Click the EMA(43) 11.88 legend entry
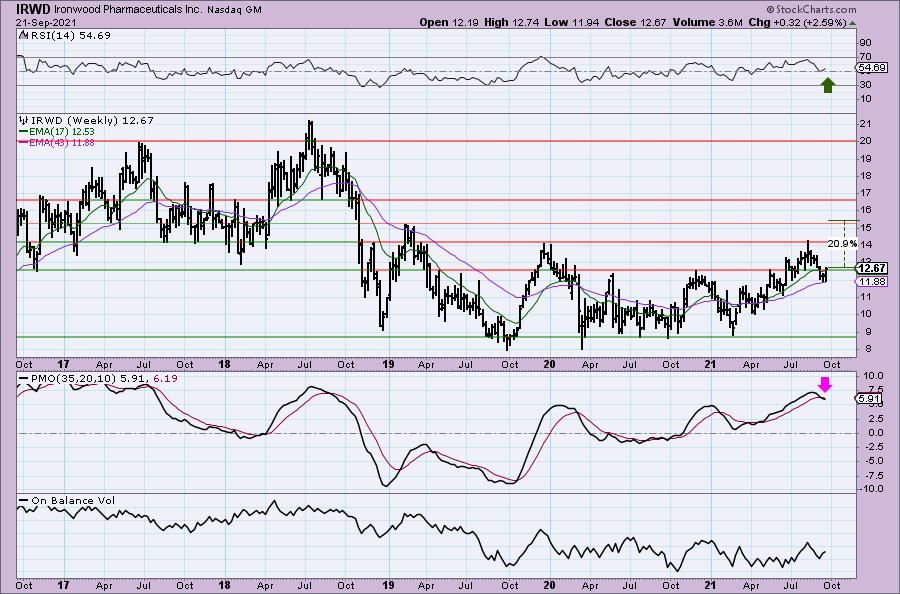This screenshot has height=594, width=900. click(57, 142)
